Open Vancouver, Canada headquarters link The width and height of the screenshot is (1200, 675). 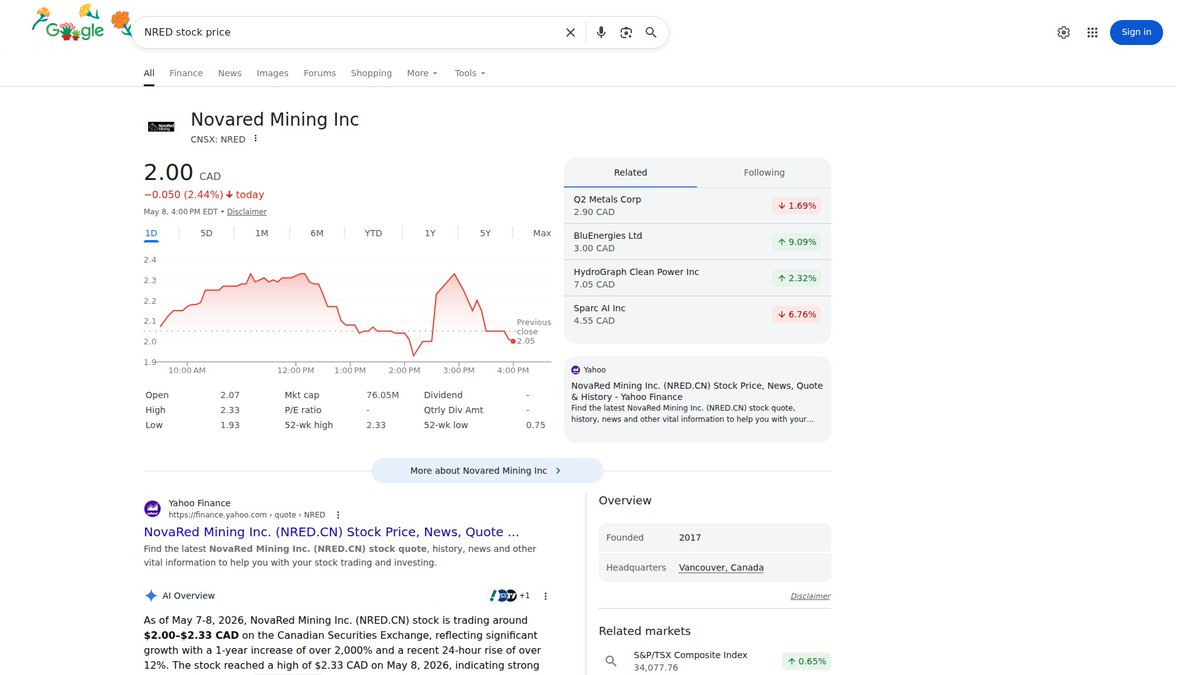(x=721, y=567)
